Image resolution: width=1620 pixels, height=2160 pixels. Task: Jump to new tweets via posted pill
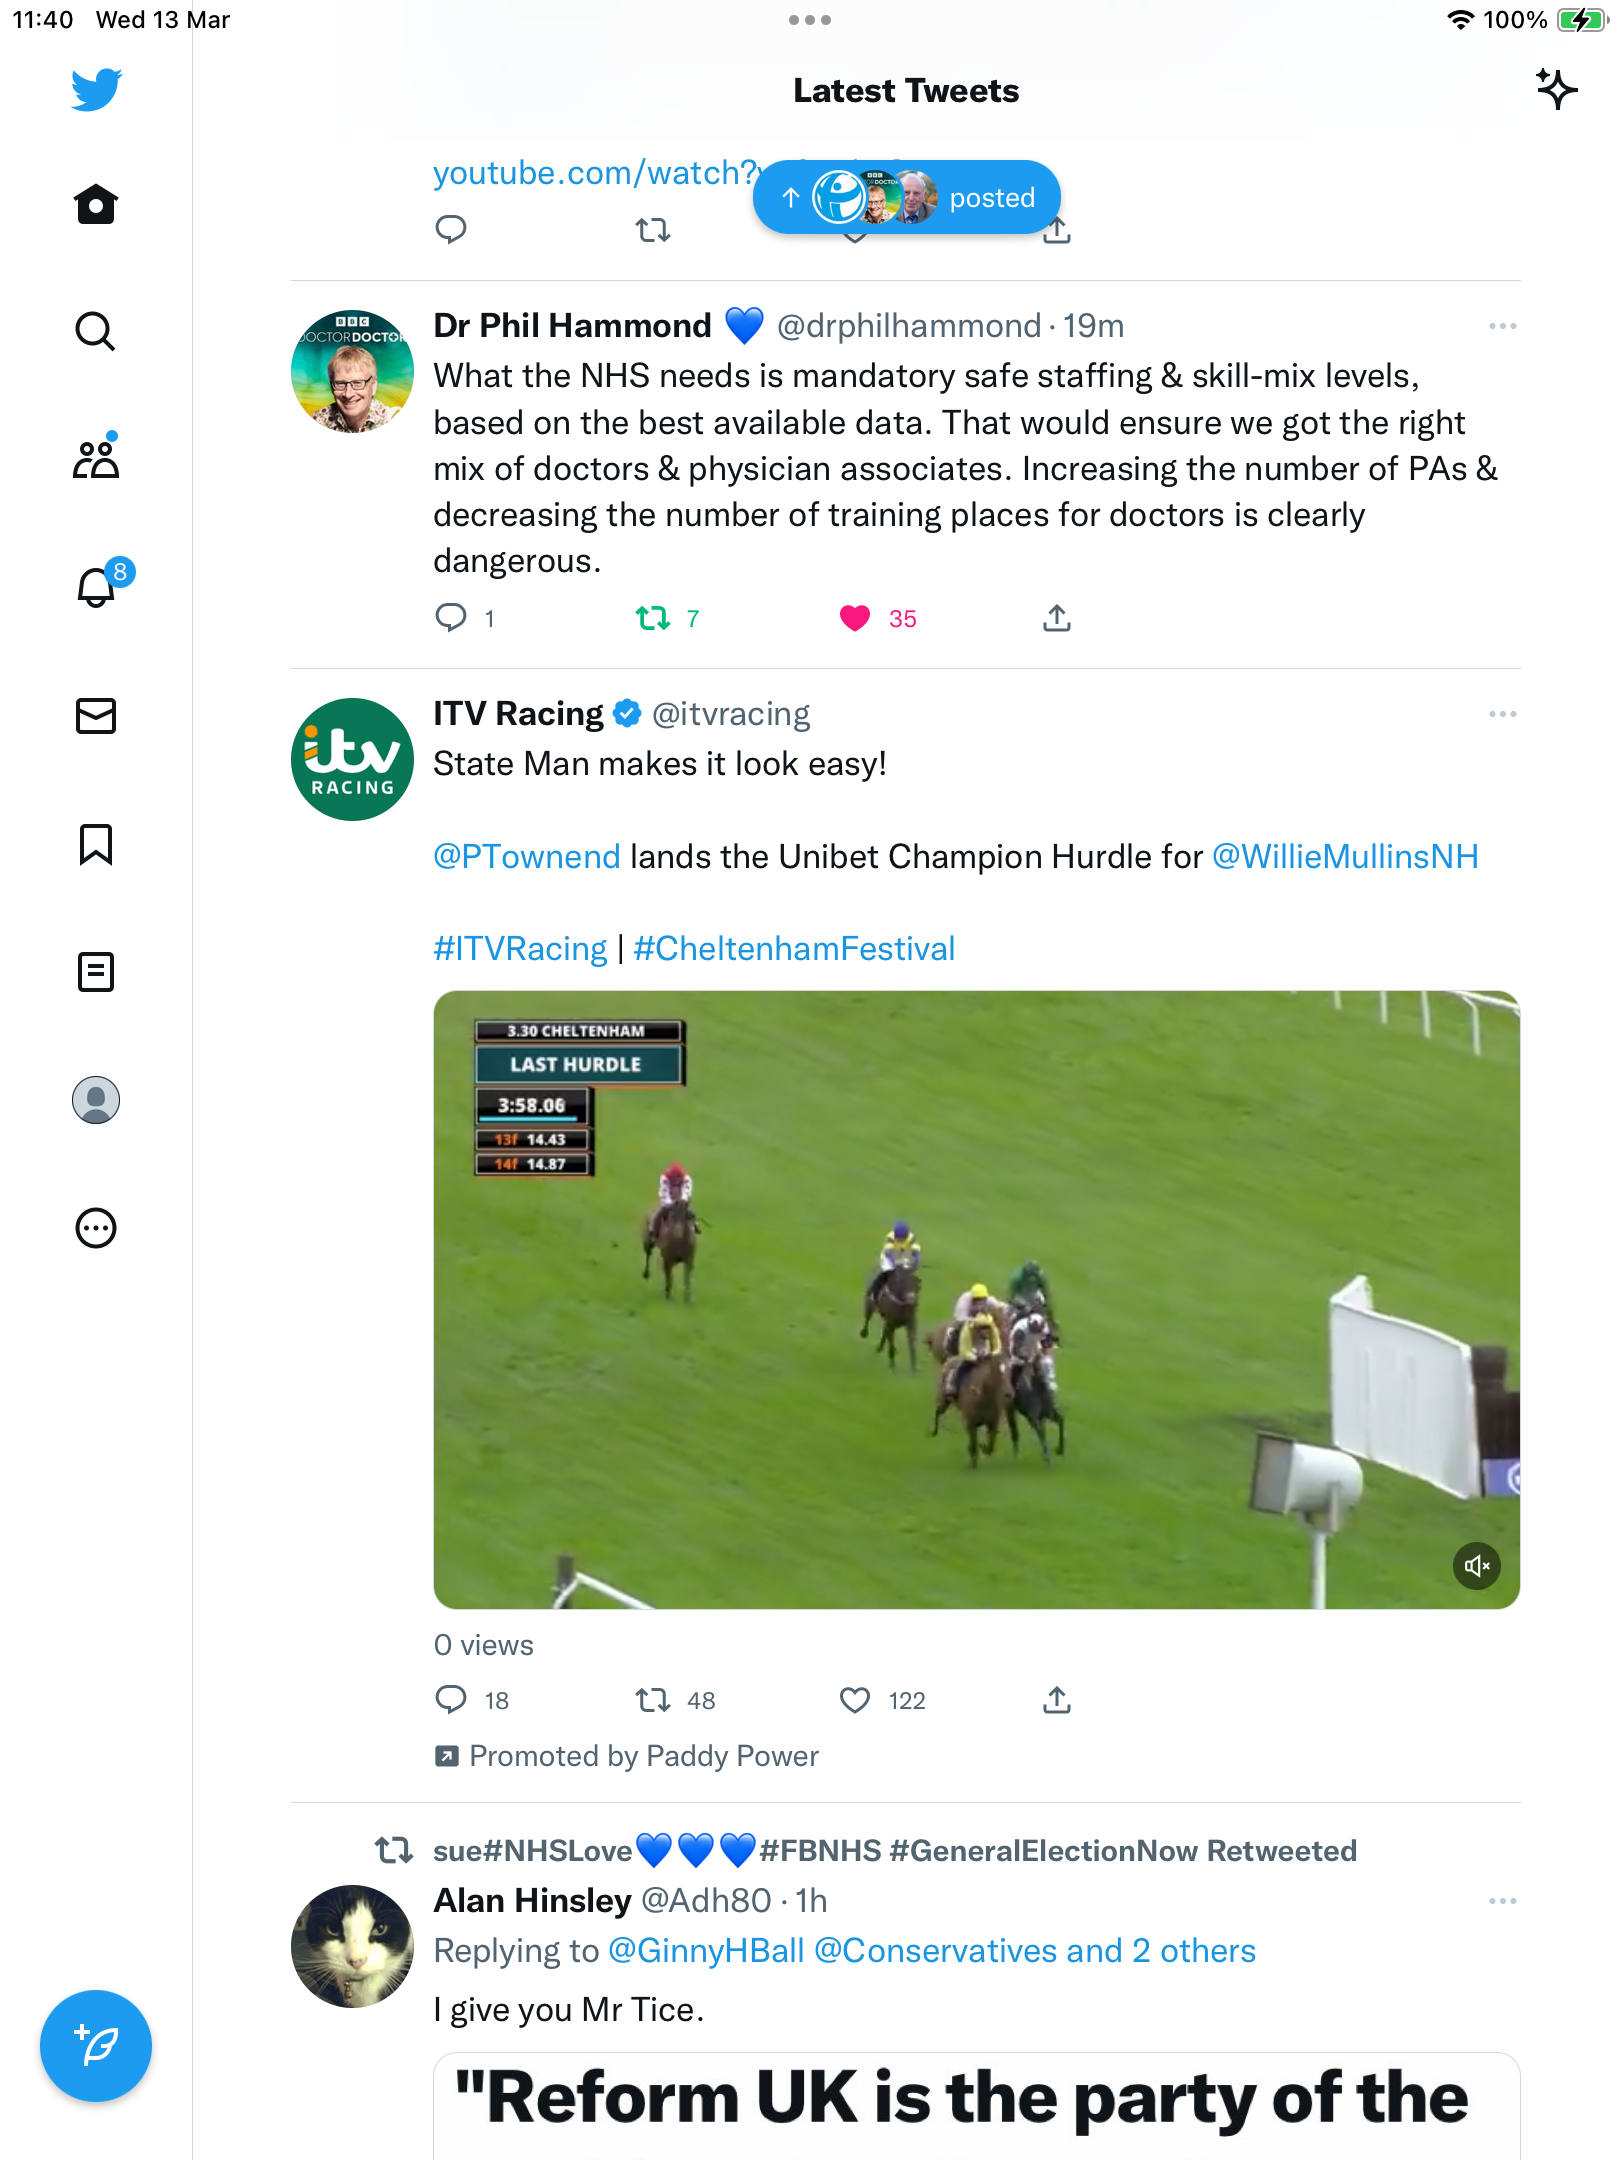[x=906, y=197]
